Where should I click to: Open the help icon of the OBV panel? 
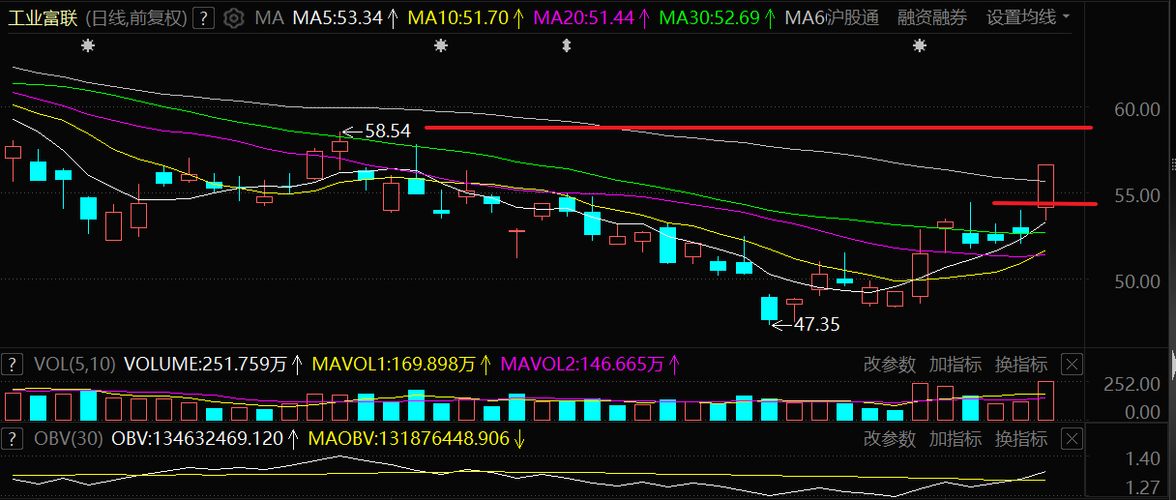(x=12, y=439)
